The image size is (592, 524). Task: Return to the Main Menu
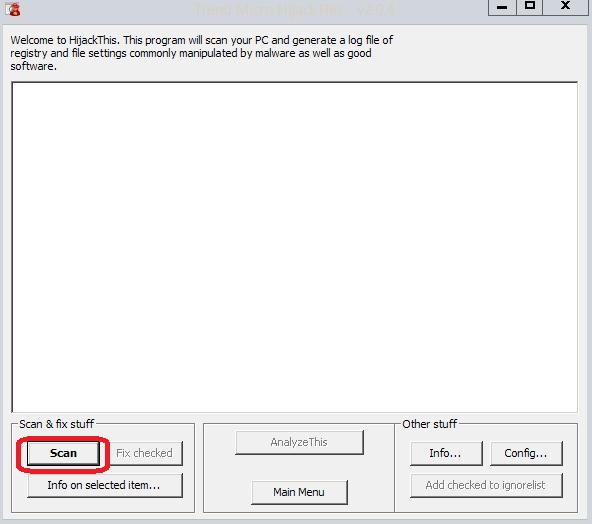[x=299, y=492]
